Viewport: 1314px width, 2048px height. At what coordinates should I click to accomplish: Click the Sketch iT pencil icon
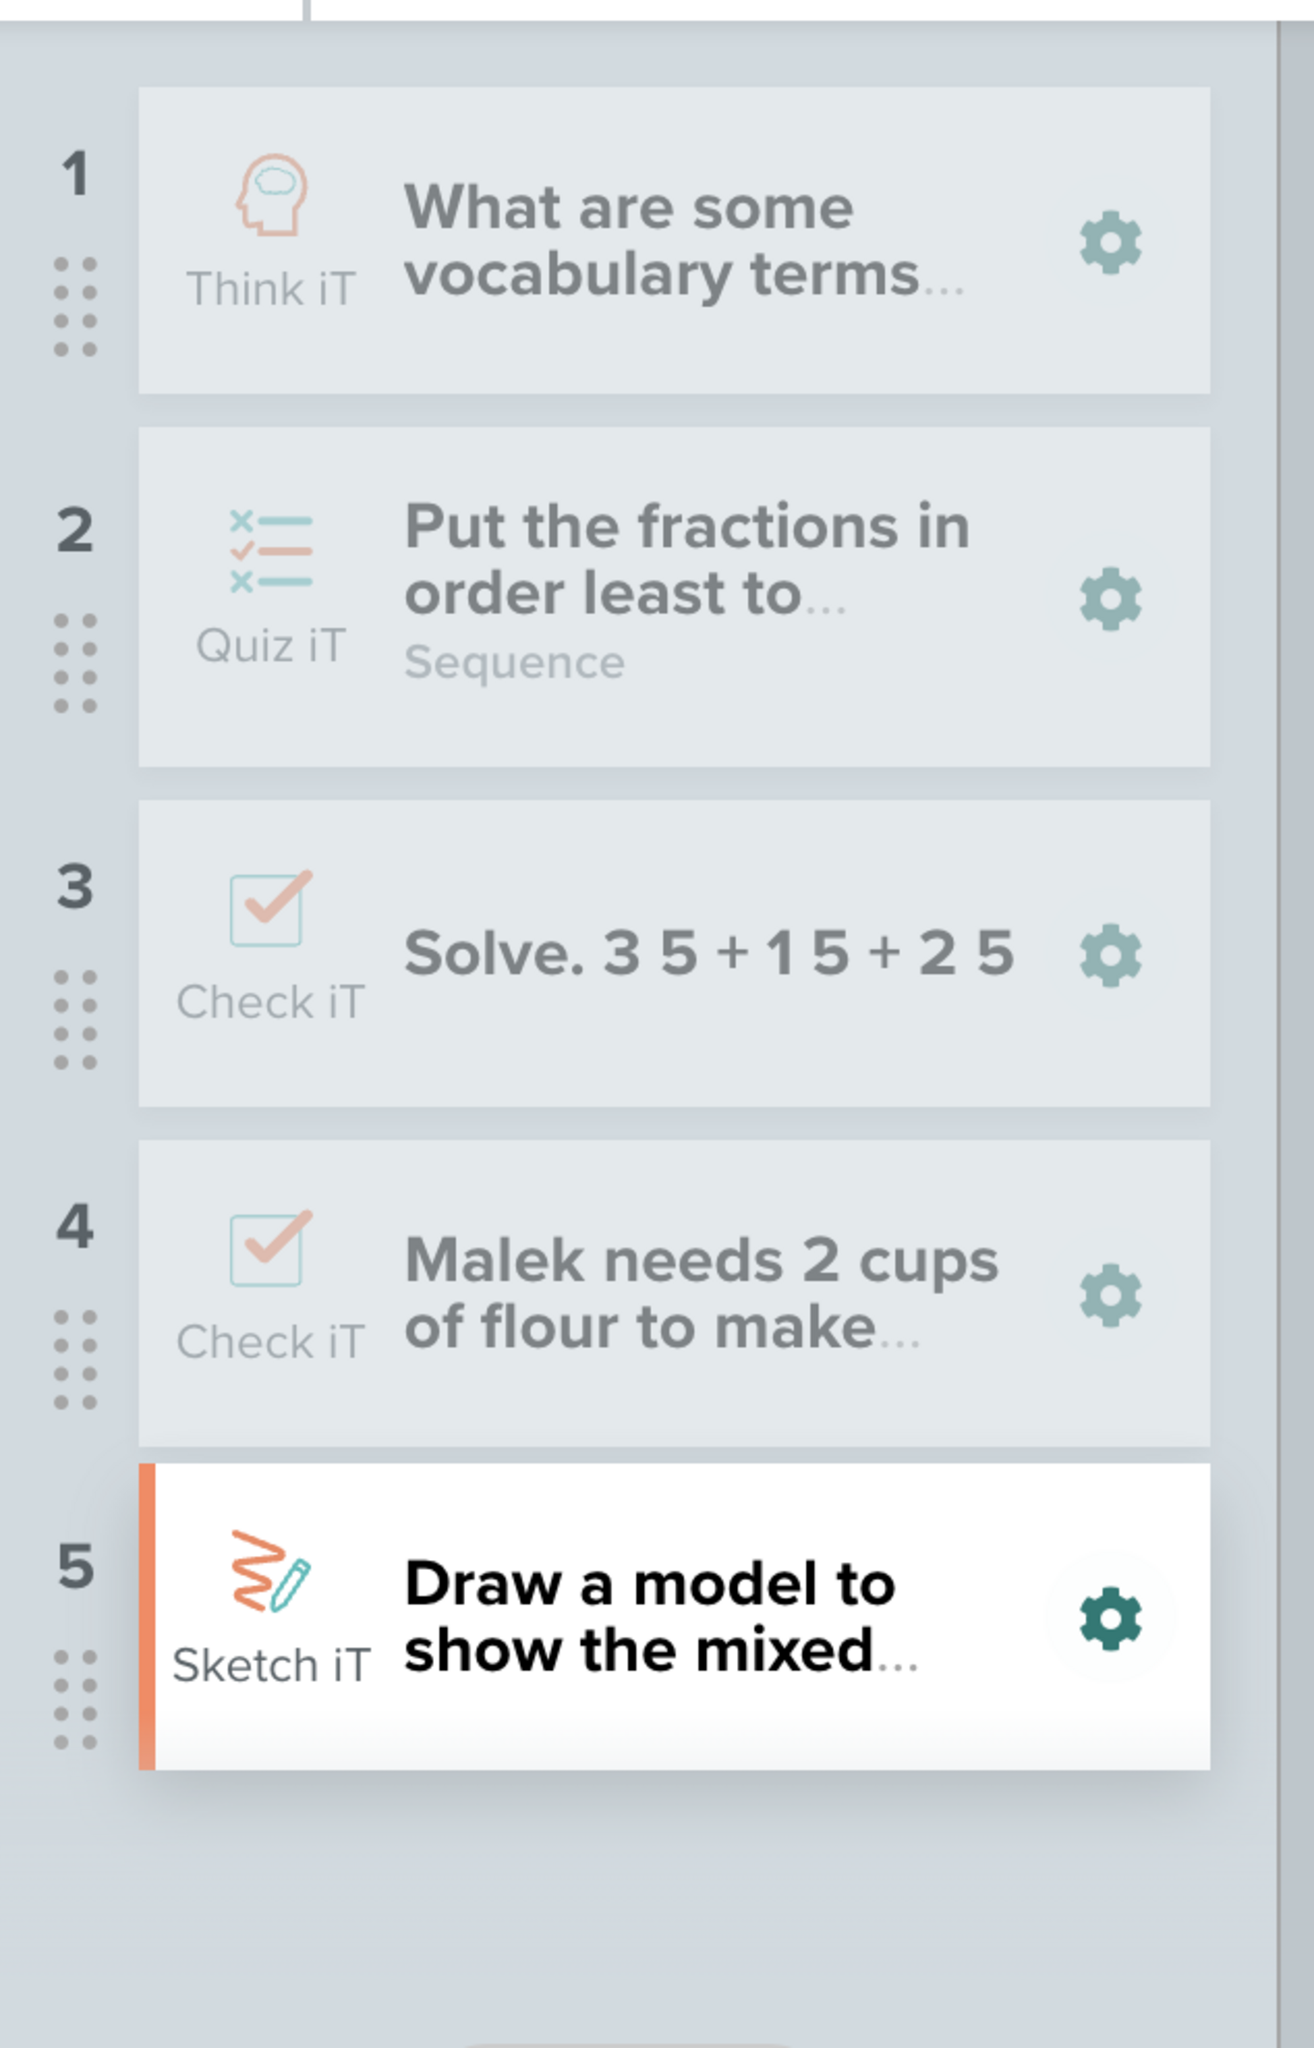(271, 1572)
